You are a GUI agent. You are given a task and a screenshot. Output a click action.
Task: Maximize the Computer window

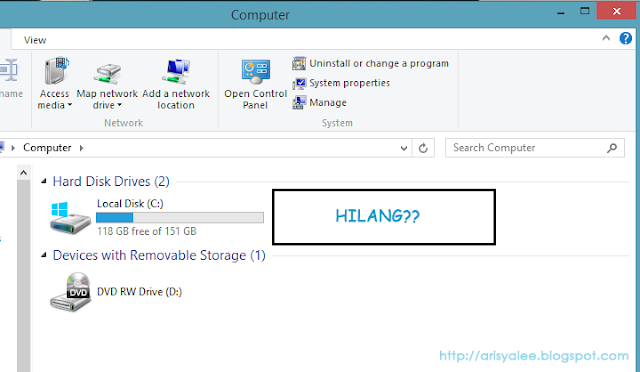(584, 11)
